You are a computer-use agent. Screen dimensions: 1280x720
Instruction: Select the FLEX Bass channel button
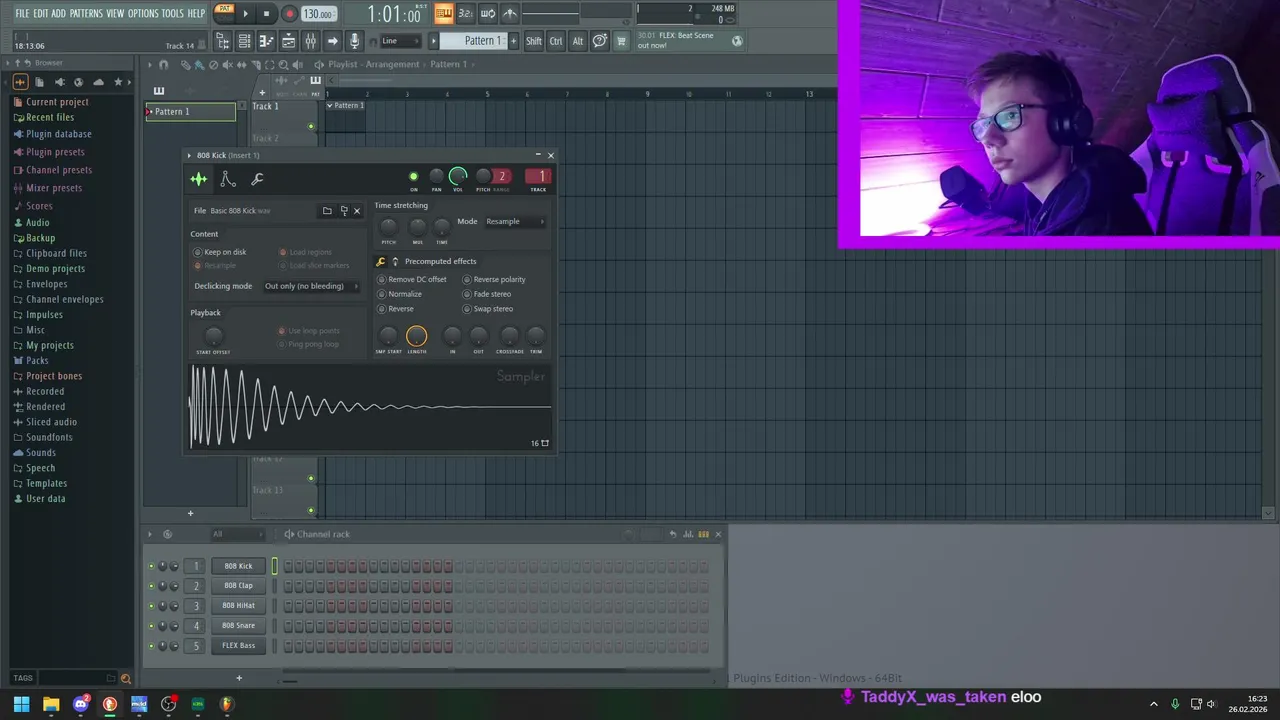point(238,646)
